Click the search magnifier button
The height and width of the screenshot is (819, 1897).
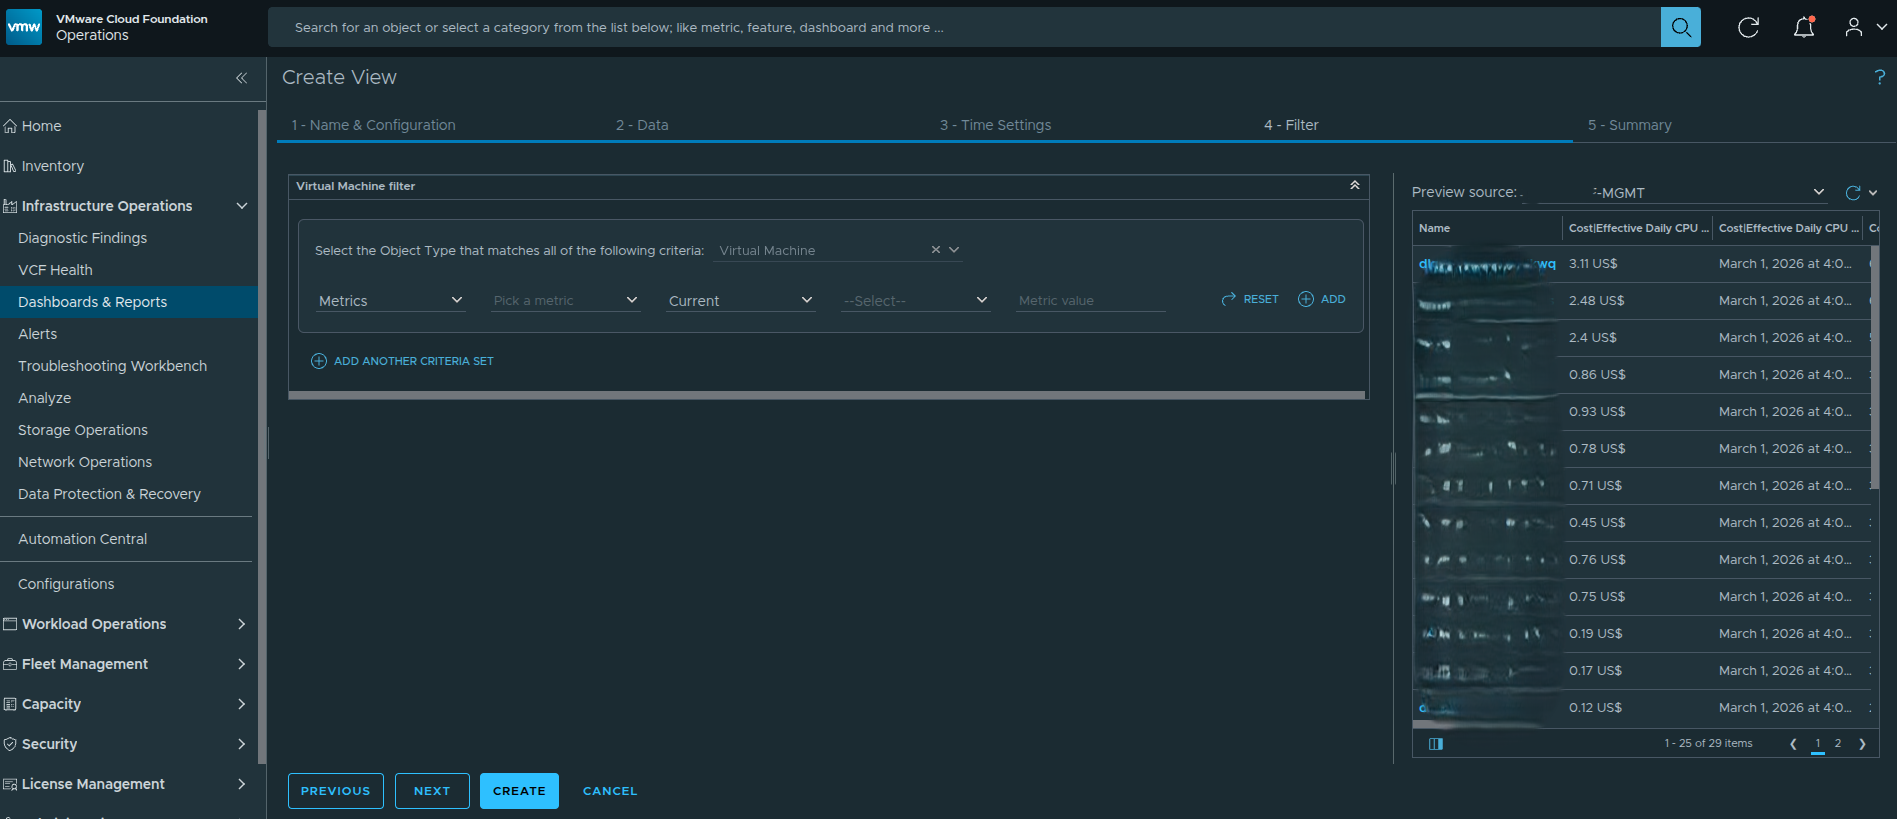point(1680,27)
